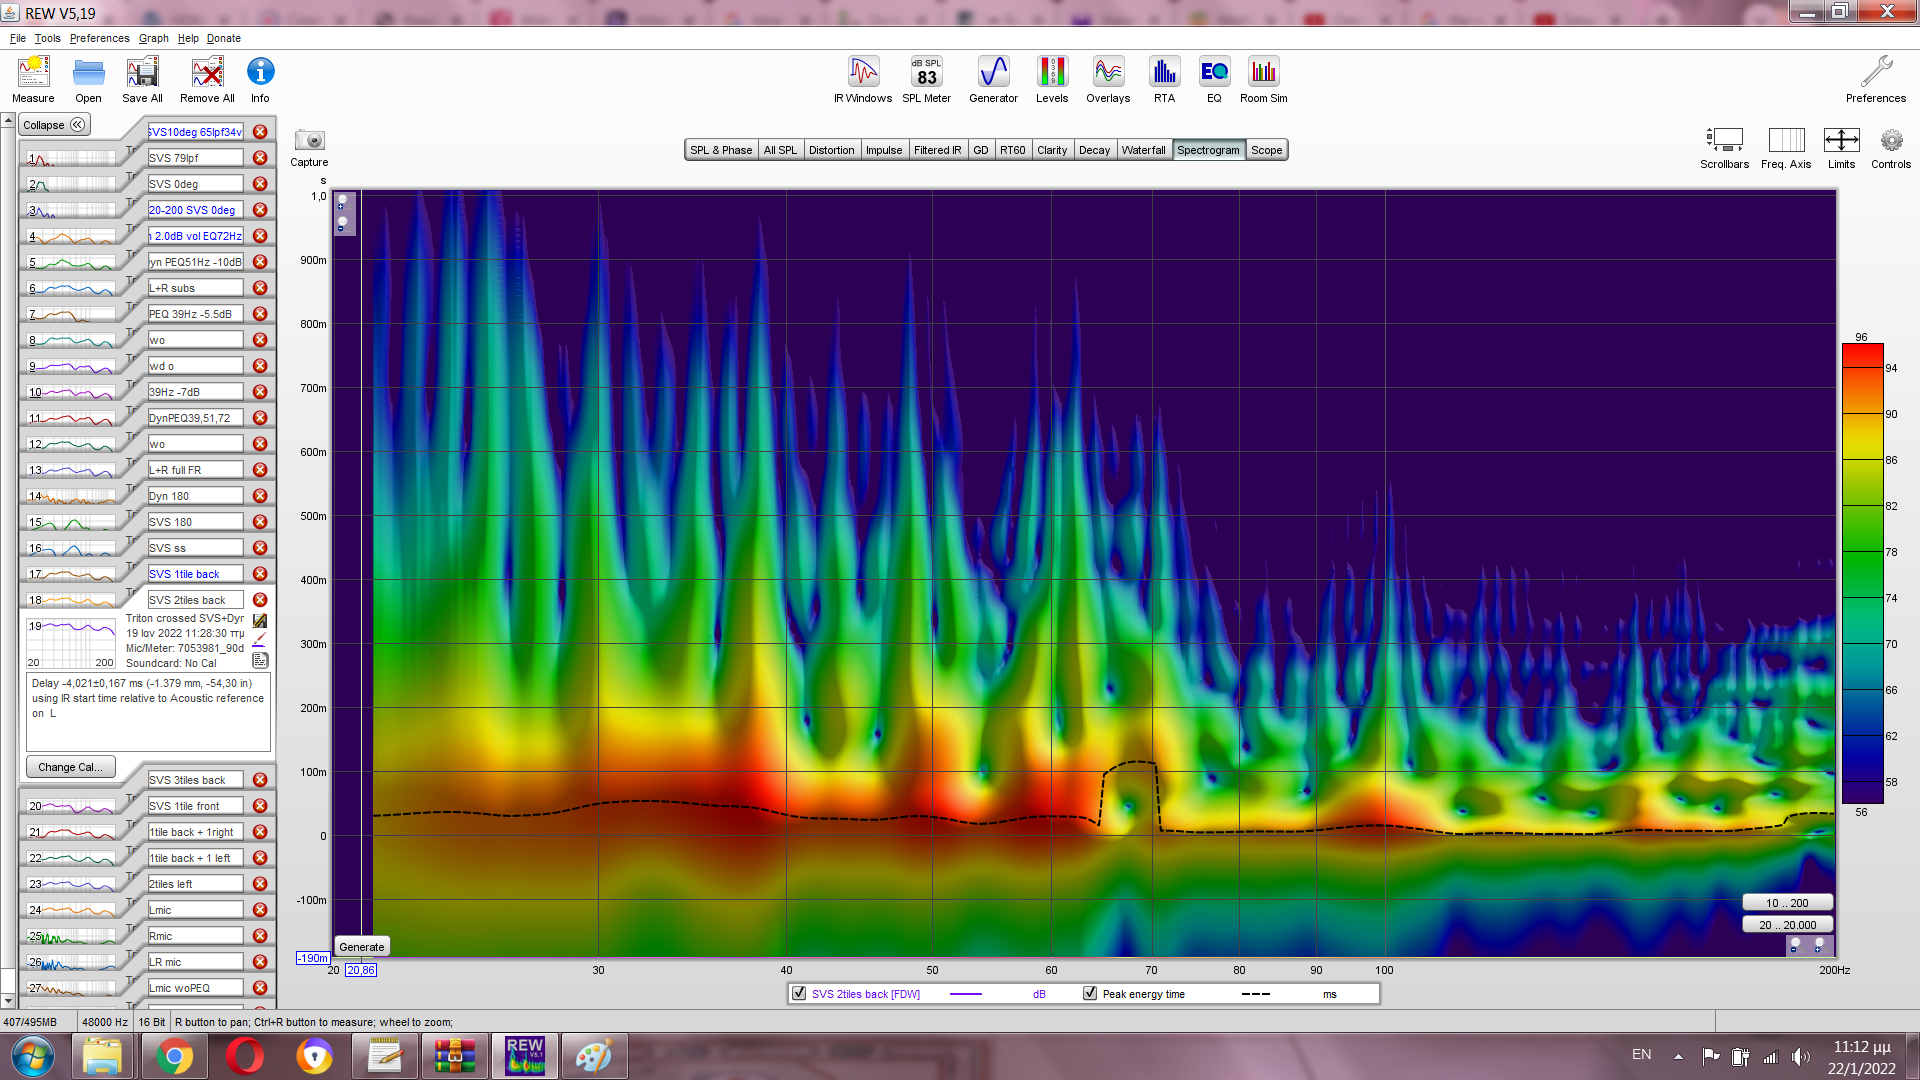This screenshot has height=1080, width=1920.
Task: Click the spectrogram color scale bar
Action: coord(1862,573)
